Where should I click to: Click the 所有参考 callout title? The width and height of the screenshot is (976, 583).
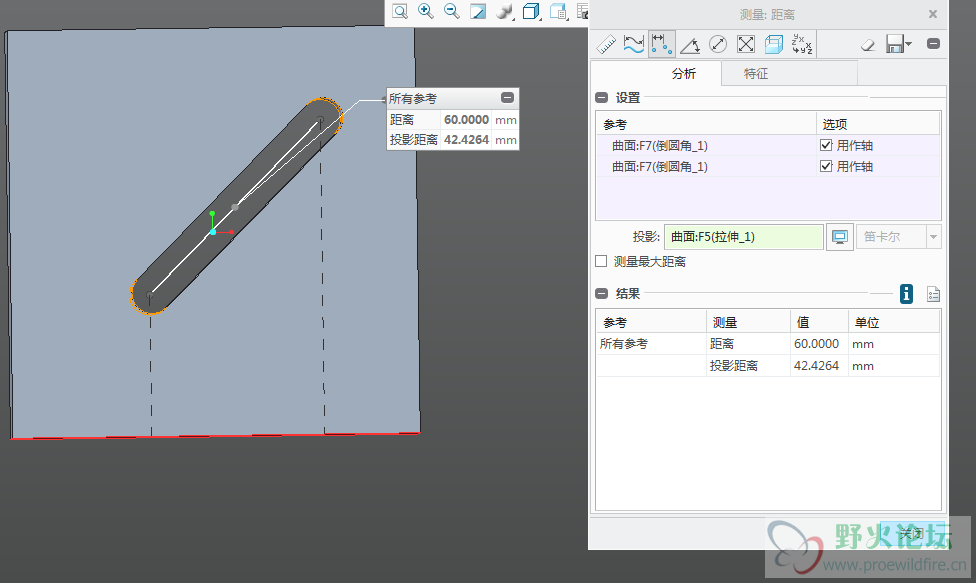coord(413,98)
